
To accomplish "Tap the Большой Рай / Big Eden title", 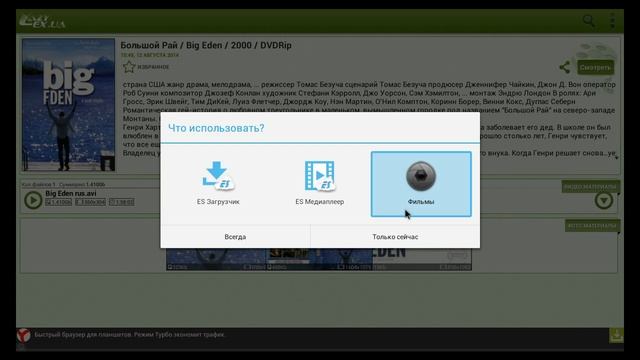I will point(206,45).
